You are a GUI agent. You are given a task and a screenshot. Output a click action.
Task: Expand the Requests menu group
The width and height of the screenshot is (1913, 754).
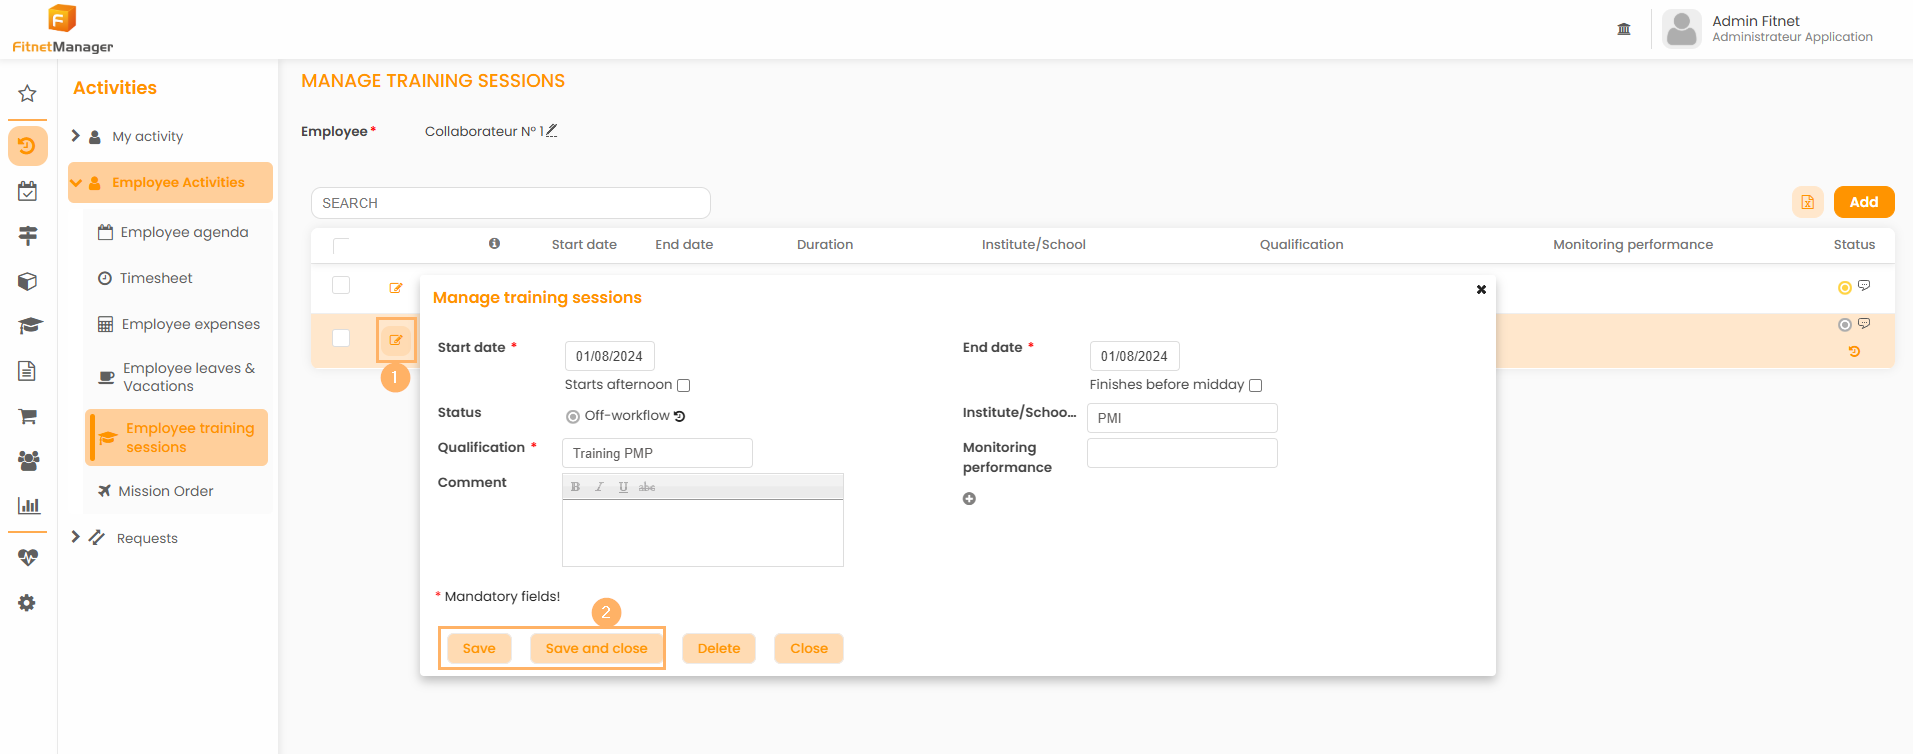76,537
